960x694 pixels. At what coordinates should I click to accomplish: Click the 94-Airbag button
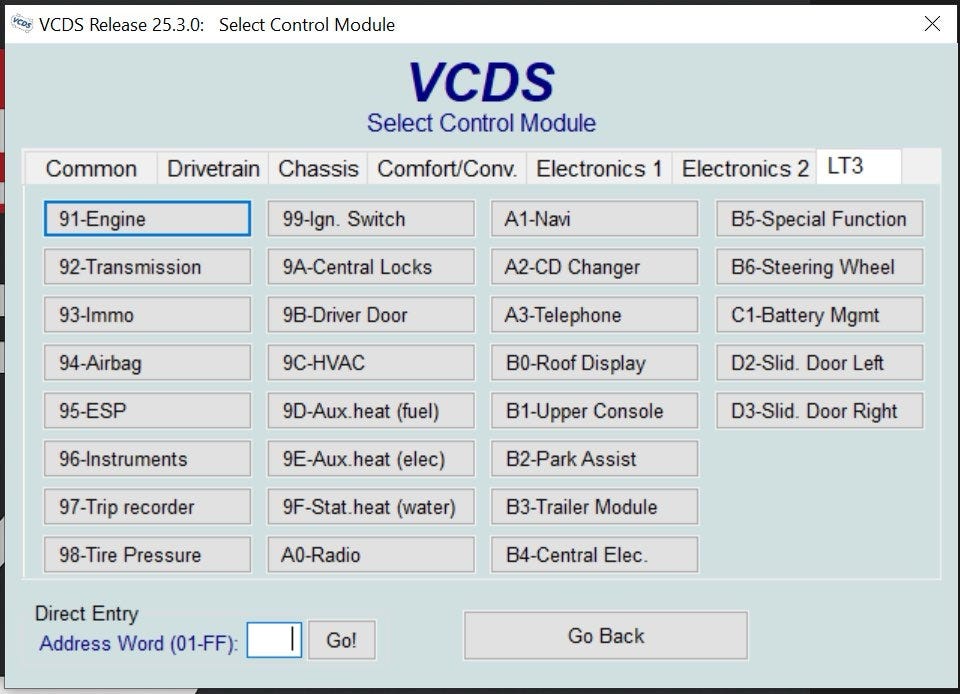(148, 362)
